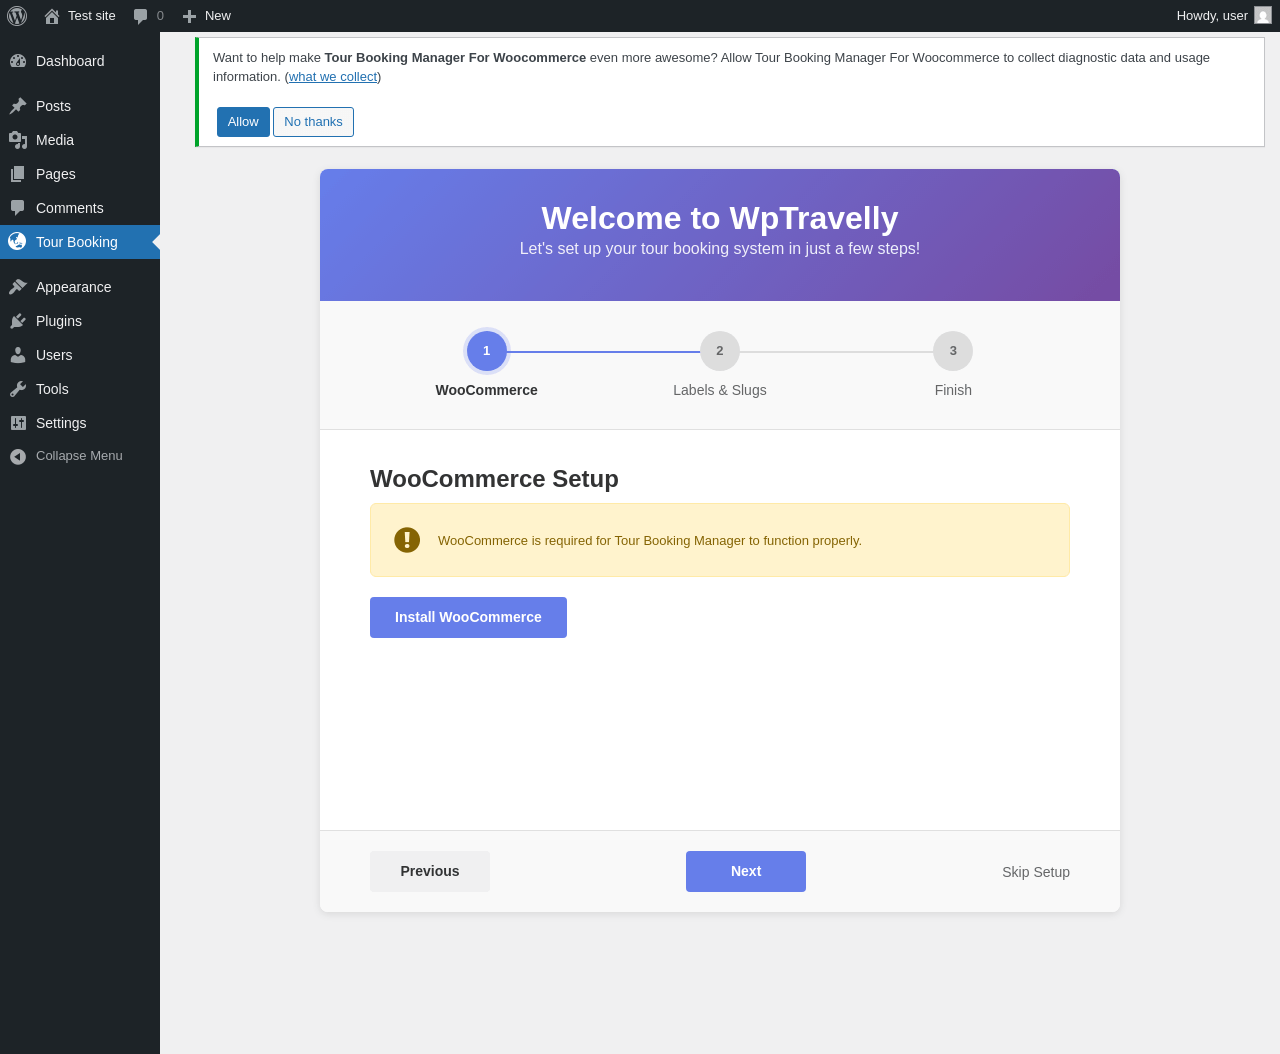Viewport: 1280px width, 1054px height.
Task: Click the Test site home icon
Action: pos(52,16)
